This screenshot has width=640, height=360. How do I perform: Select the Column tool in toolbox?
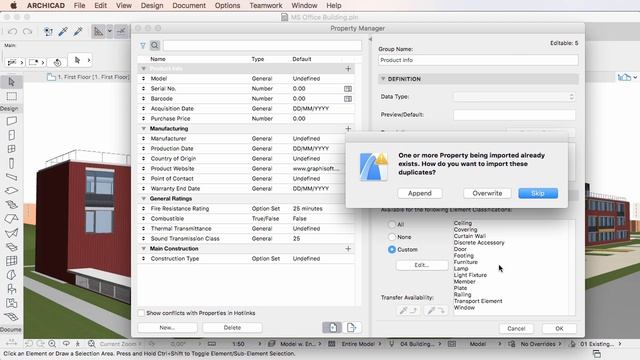click(11, 163)
